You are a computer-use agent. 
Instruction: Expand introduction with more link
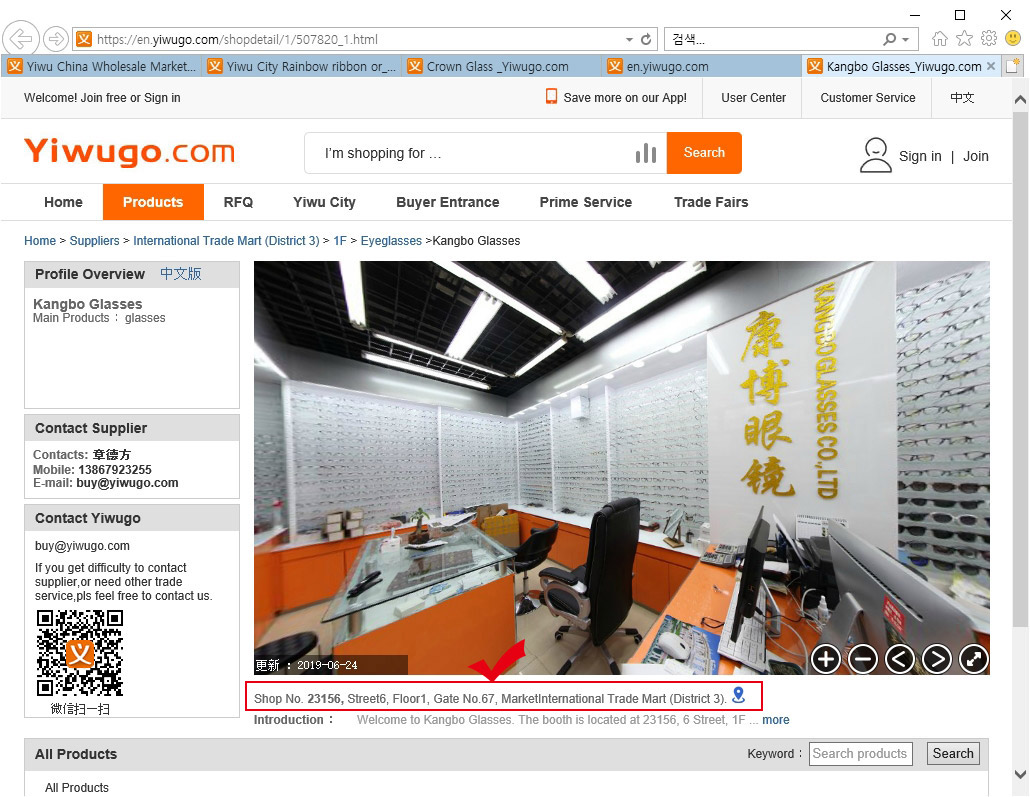[x=775, y=719]
